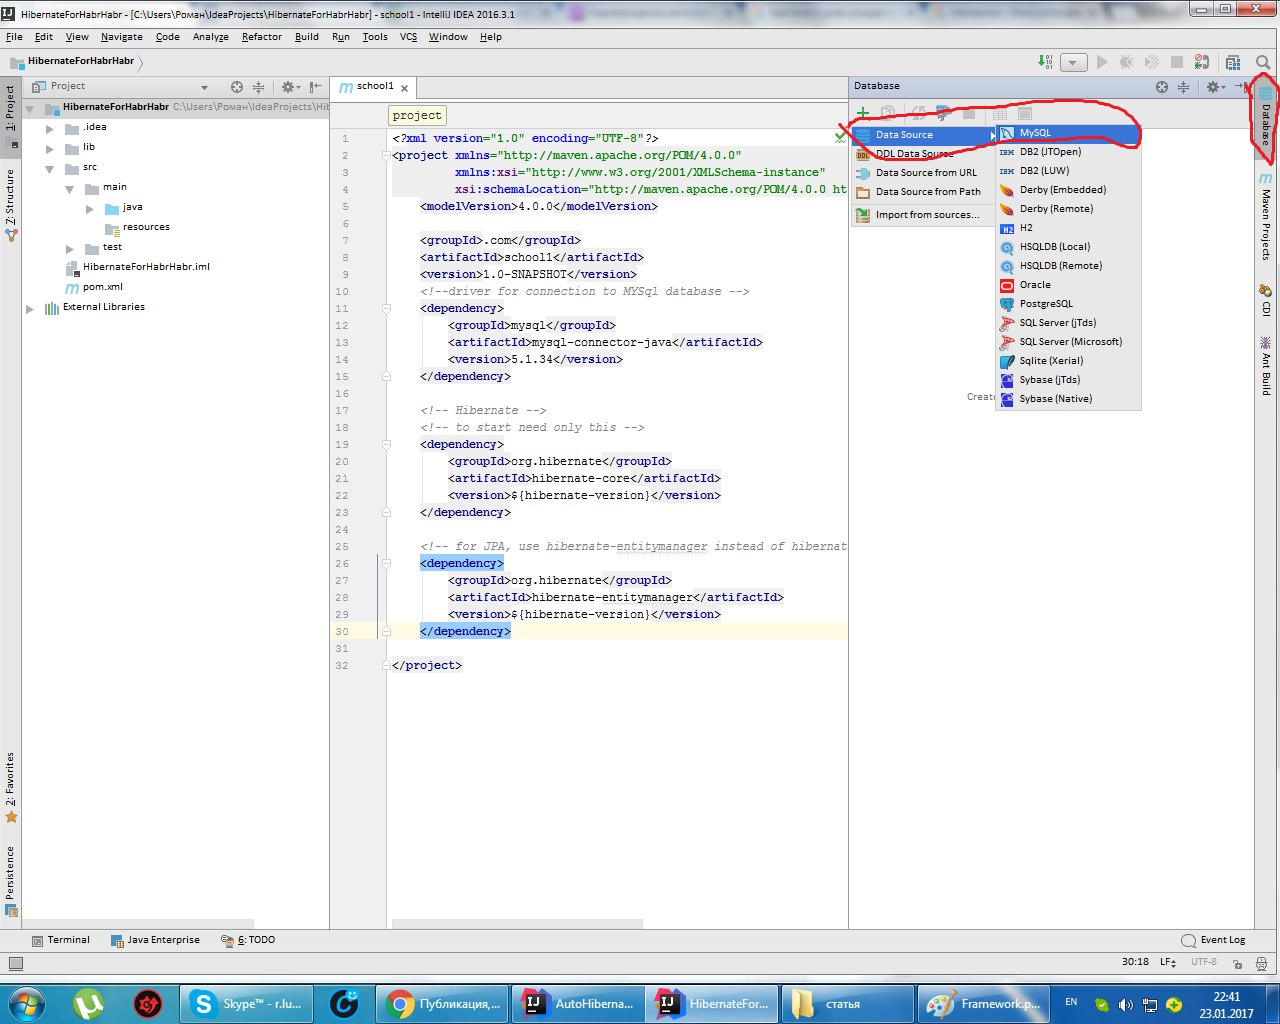Open the Chrome taskbar button

tap(443, 1003)
